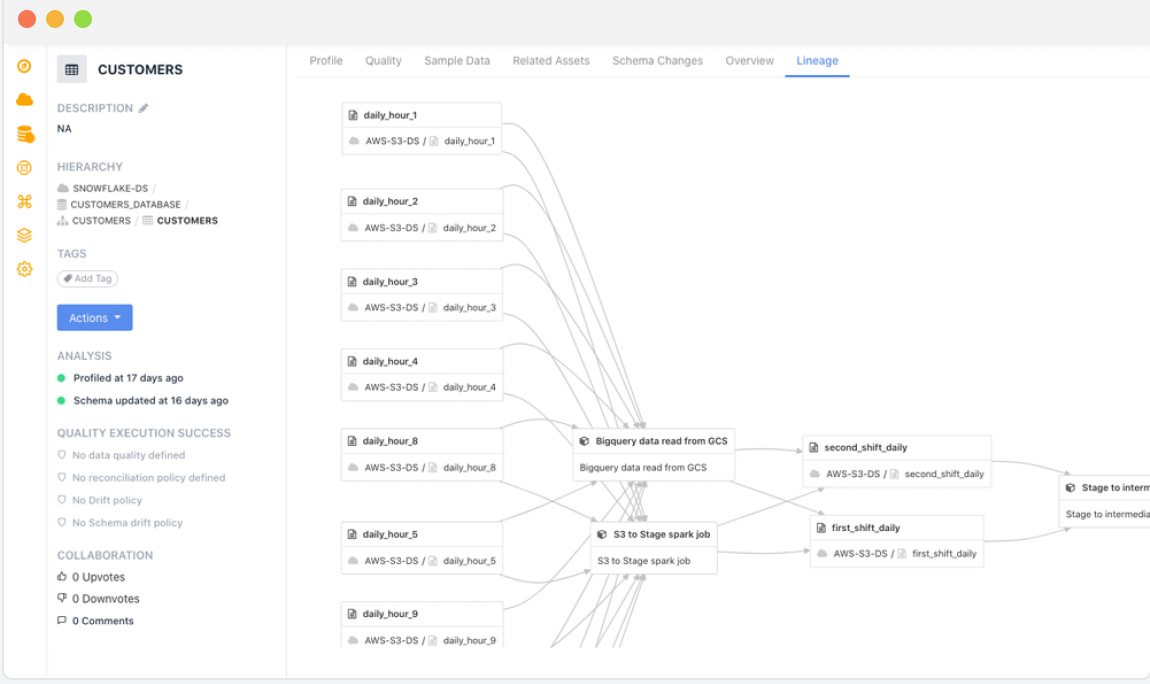The height and width of the screenshot is (684, 1150).
Task: Switch to the Schema Changes tab
Action: pyautogui.click(x=657, y=61)
